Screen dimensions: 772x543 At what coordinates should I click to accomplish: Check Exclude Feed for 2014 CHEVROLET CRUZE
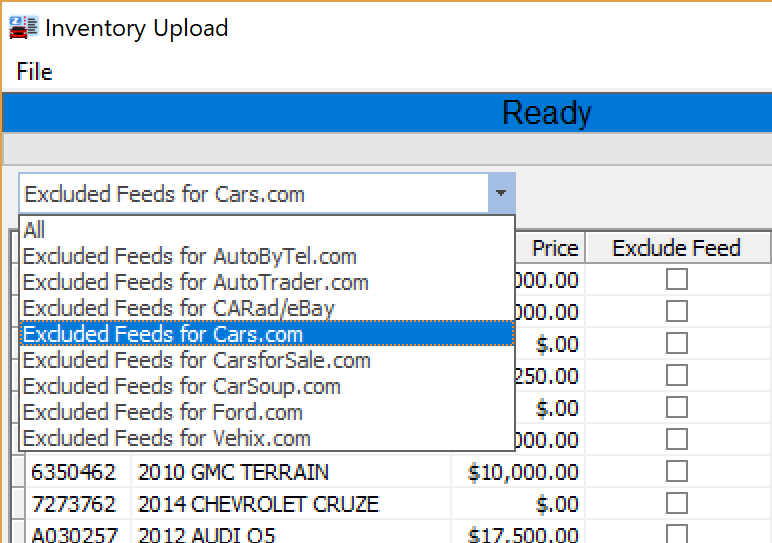677,503
